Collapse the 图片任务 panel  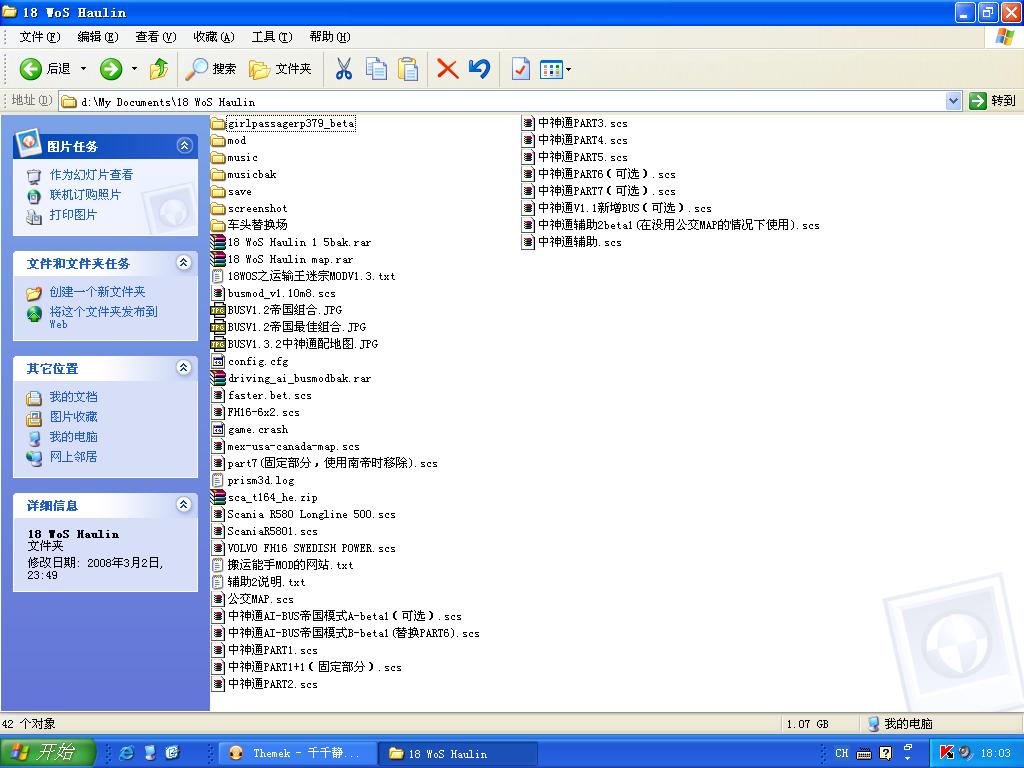pos(184,146)
